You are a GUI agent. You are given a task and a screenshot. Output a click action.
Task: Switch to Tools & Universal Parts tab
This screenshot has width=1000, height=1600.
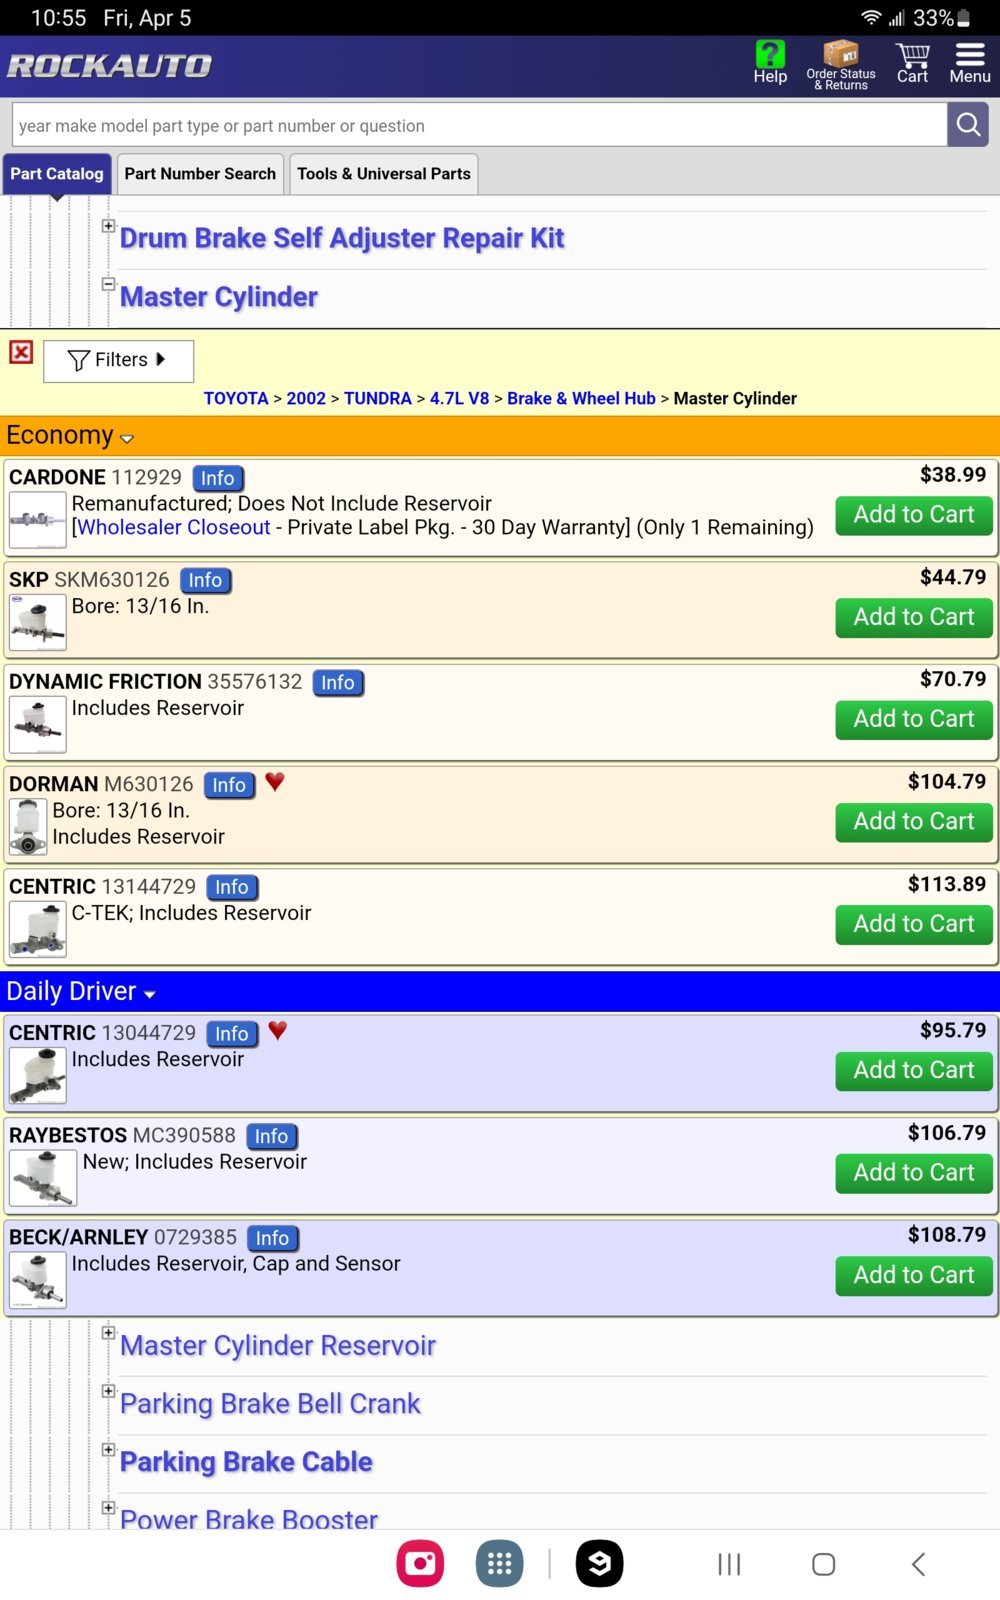(x=384, y=174)
